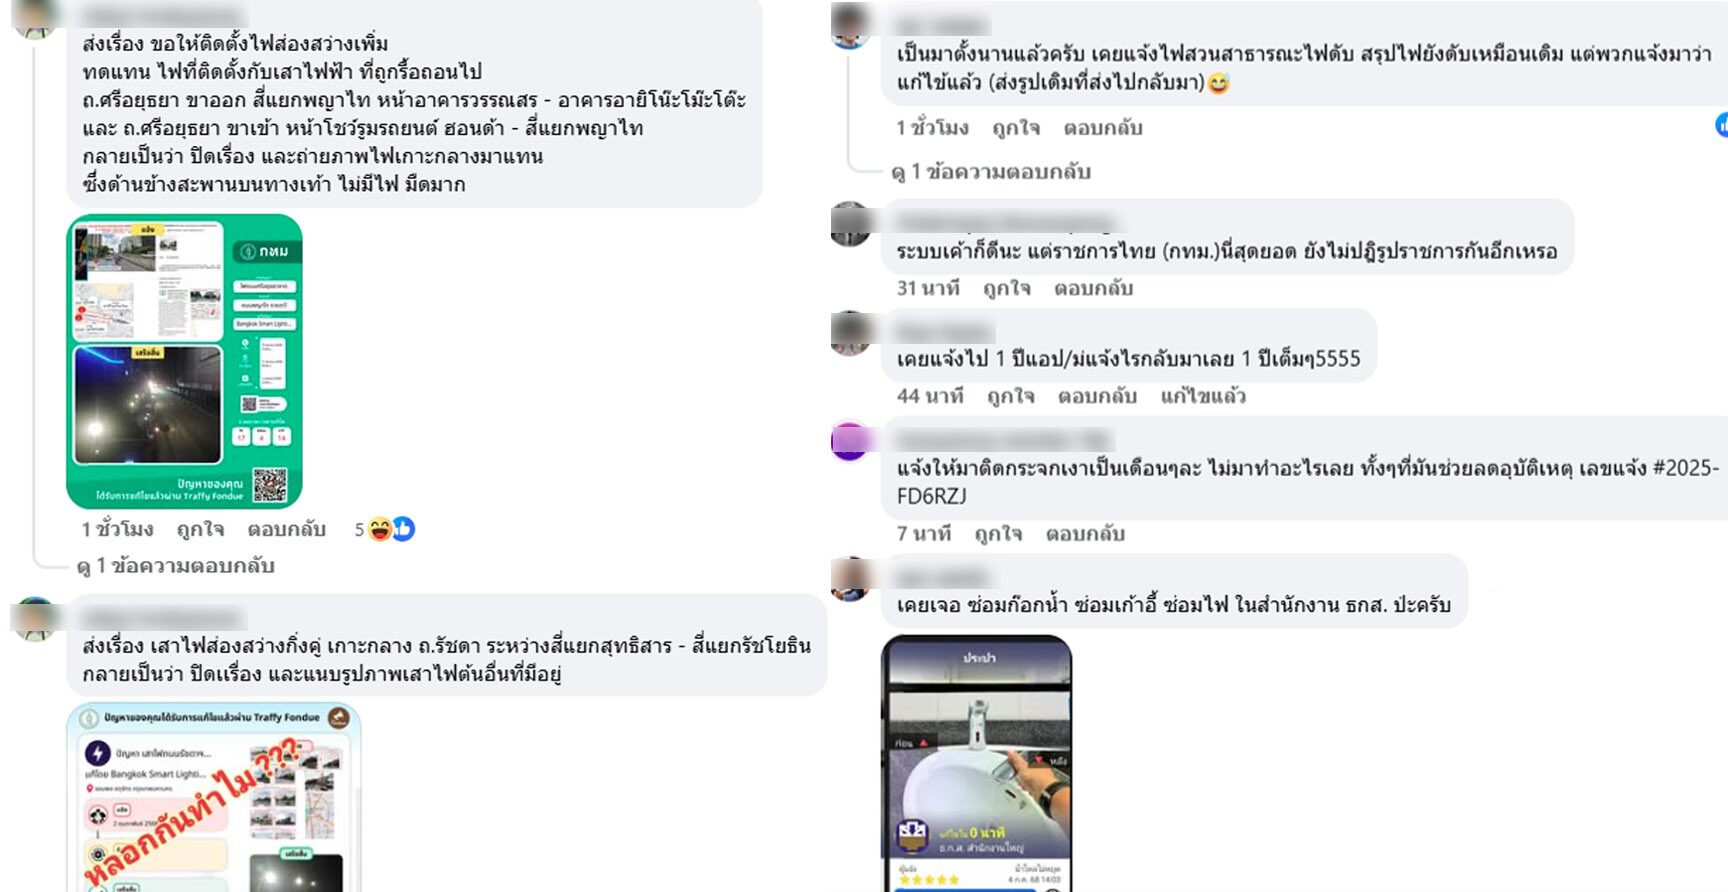
Task: Open the 'หลอกกันทำไม' report screenshot
Action: coord(214,797)
